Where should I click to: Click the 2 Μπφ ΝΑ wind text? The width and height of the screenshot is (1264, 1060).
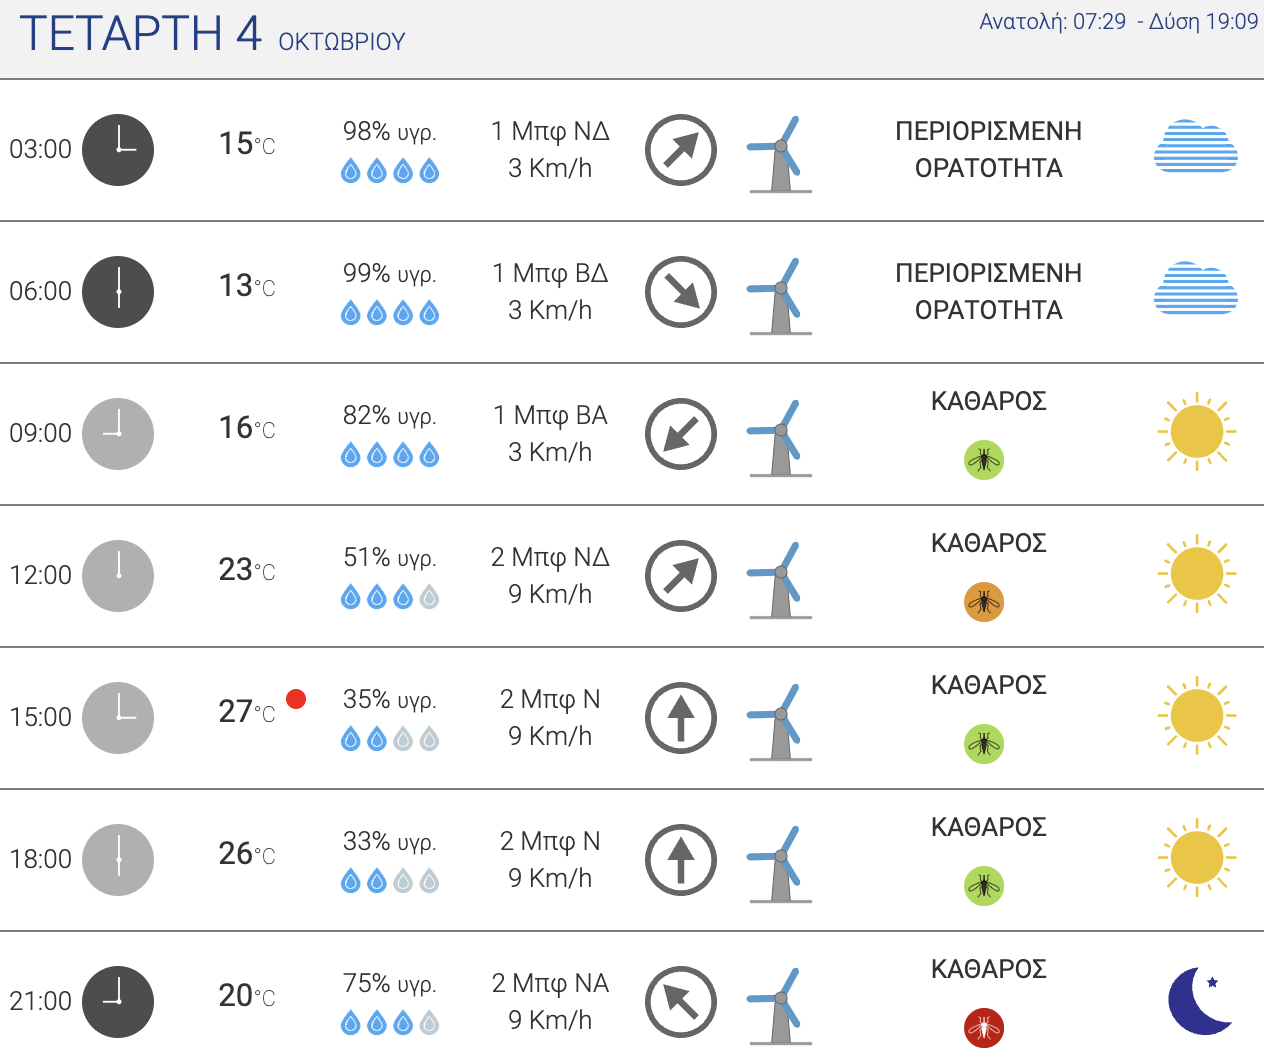coord(550,984)
